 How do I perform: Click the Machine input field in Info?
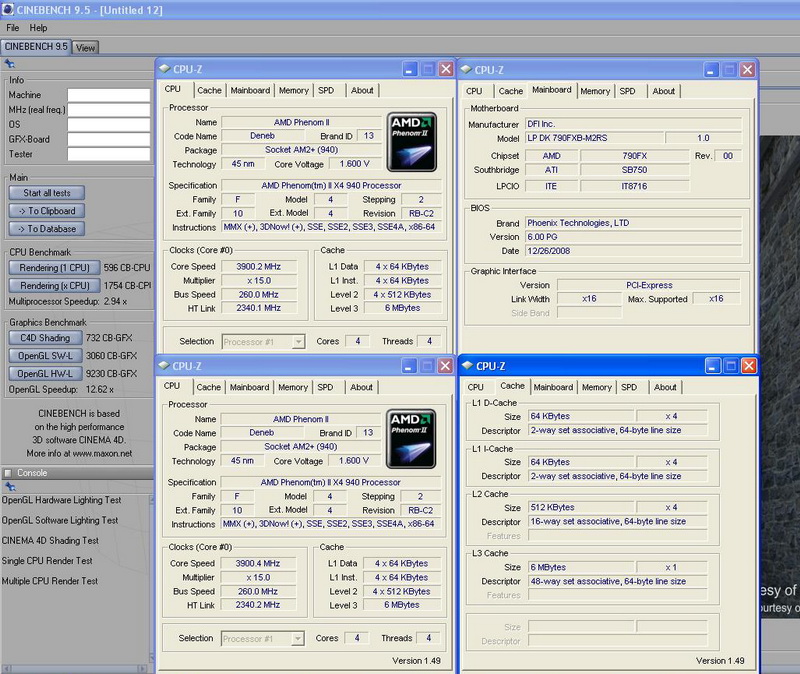pyautogui.click(x=108, y=95)
